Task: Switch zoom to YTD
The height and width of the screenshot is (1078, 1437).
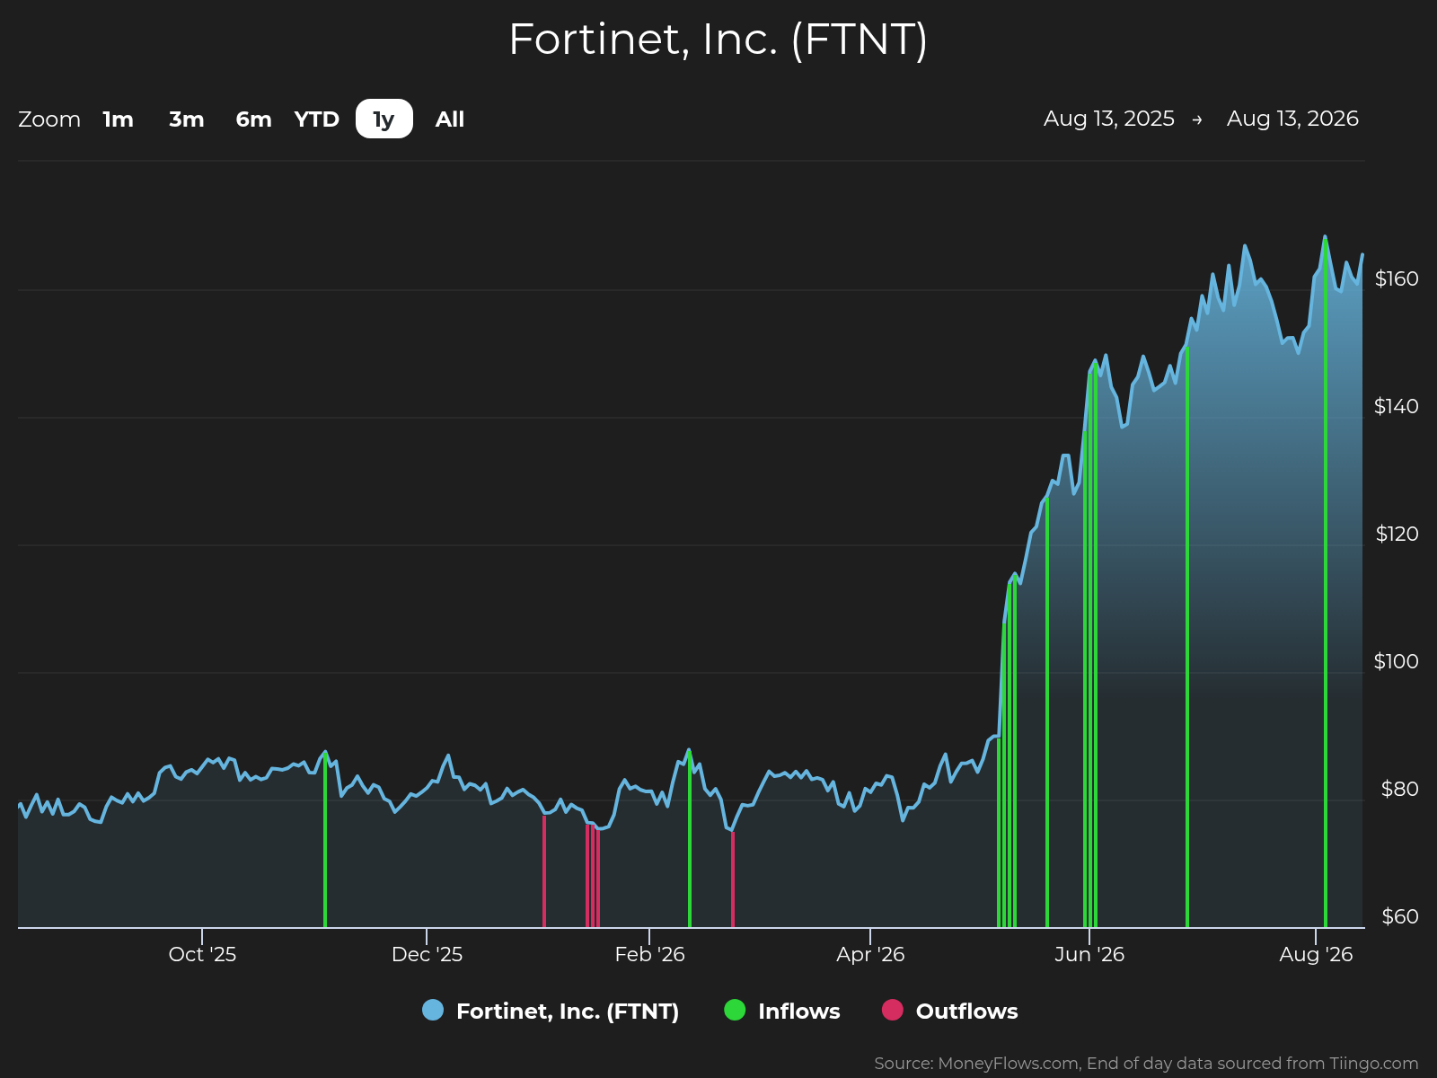Action: point(317,119)
